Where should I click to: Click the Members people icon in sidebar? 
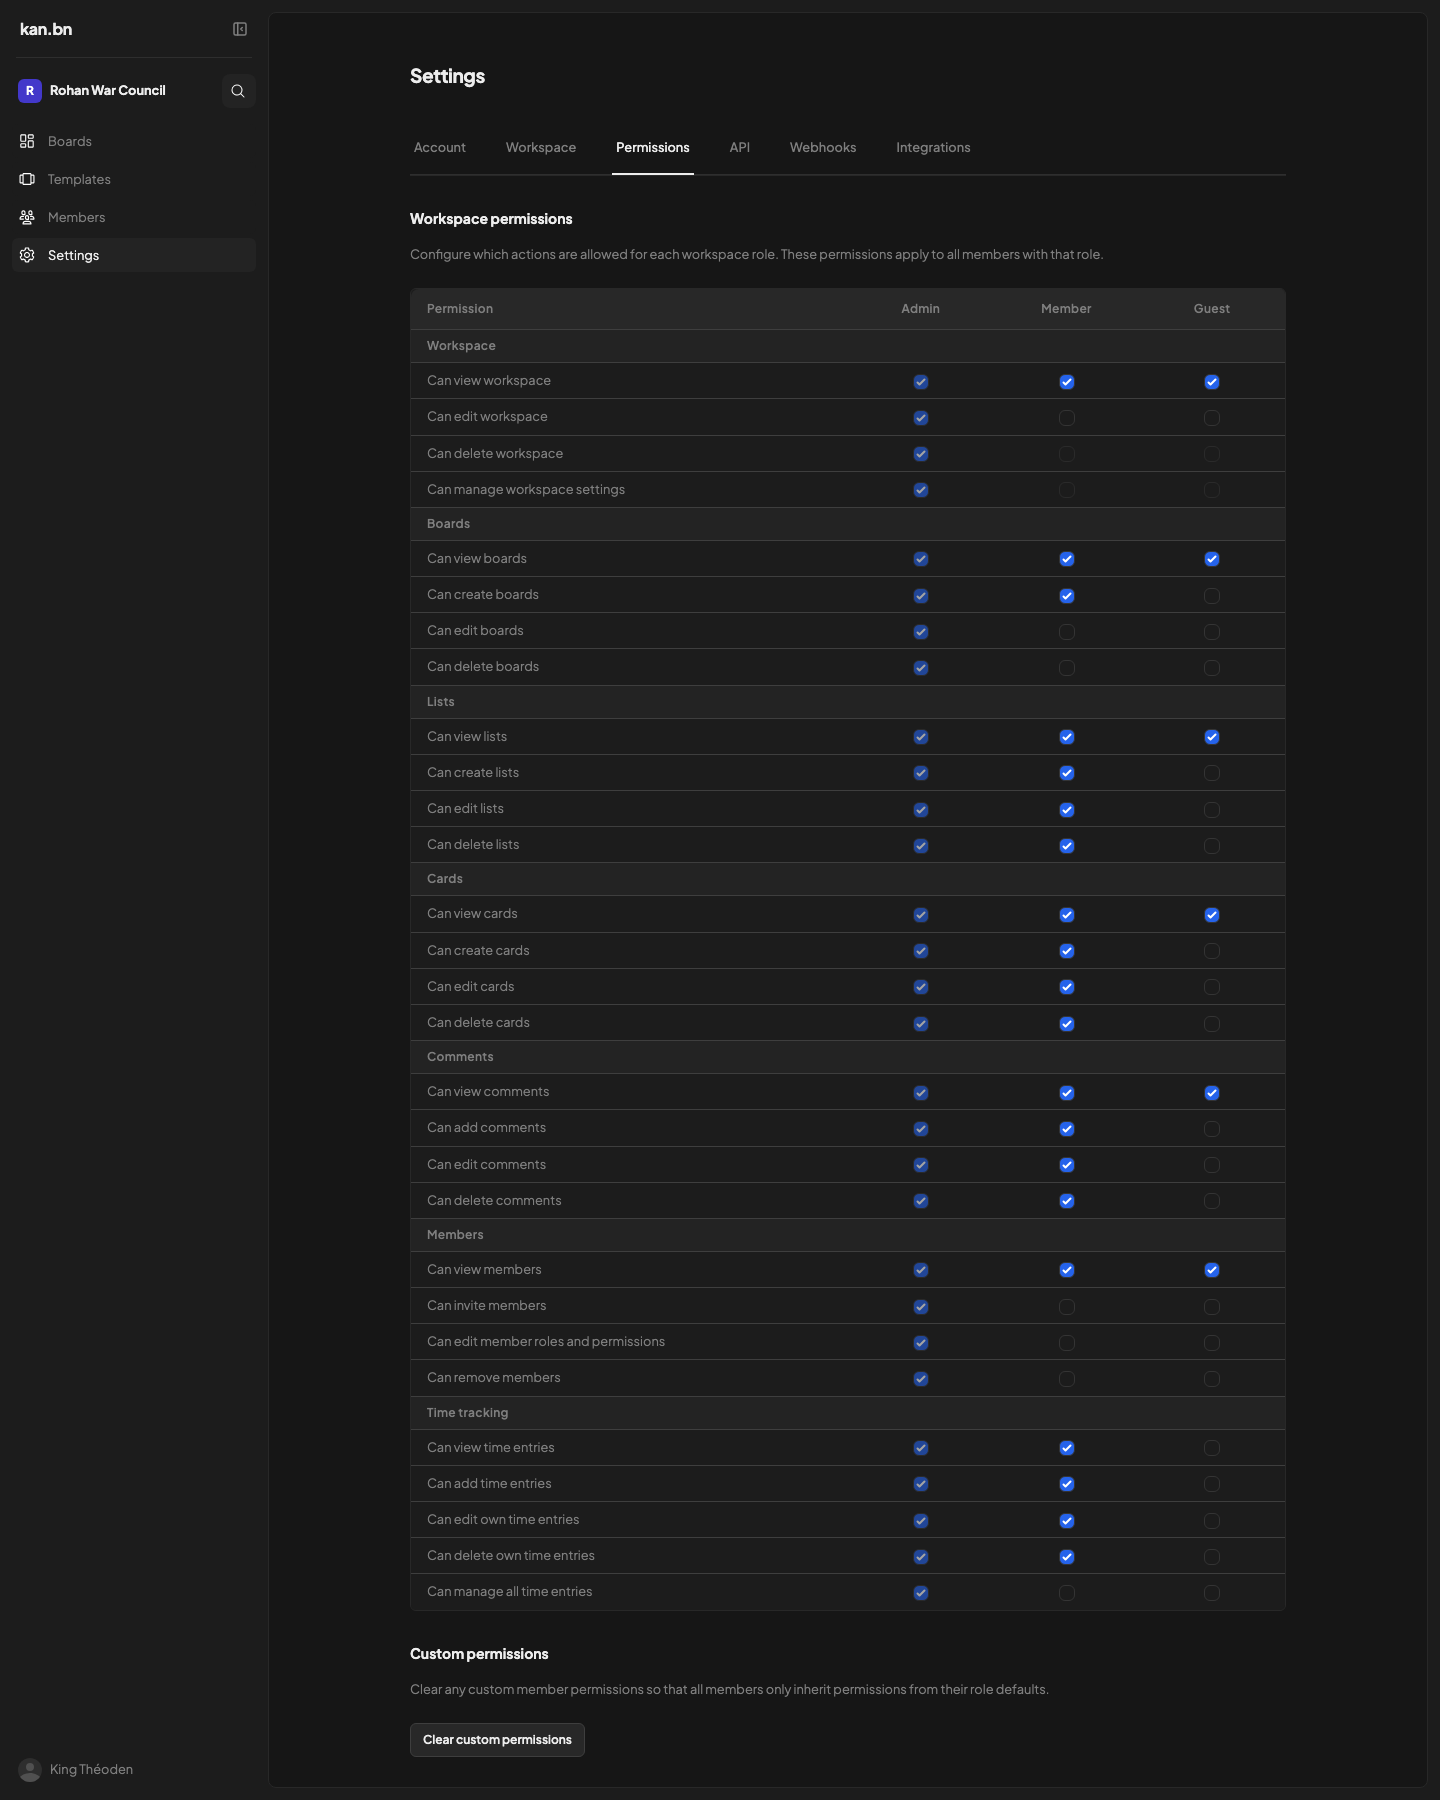[x=27, y=217]
